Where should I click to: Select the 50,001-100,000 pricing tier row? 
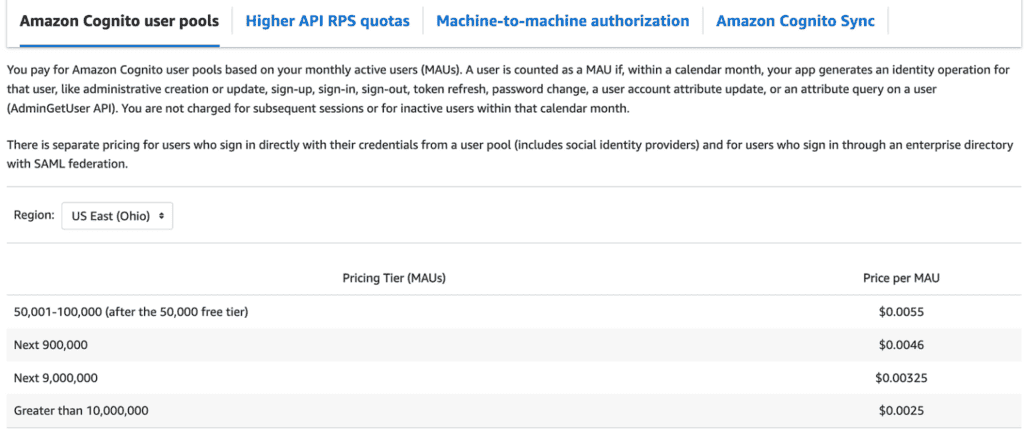[512, 312]
